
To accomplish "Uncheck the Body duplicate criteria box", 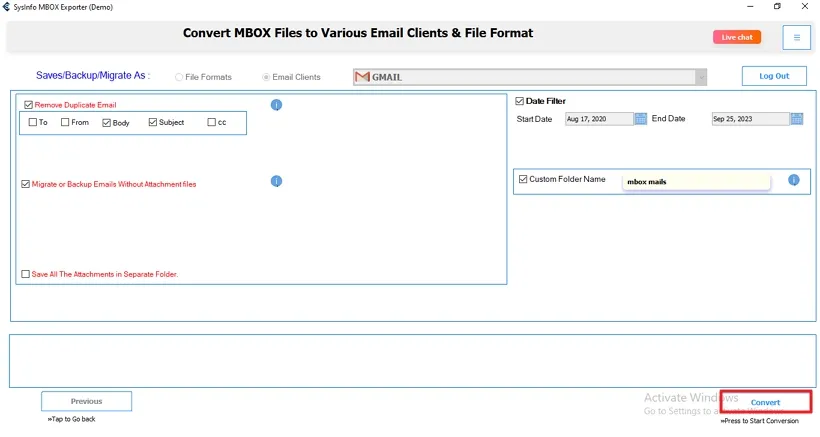I will point(106,123).
